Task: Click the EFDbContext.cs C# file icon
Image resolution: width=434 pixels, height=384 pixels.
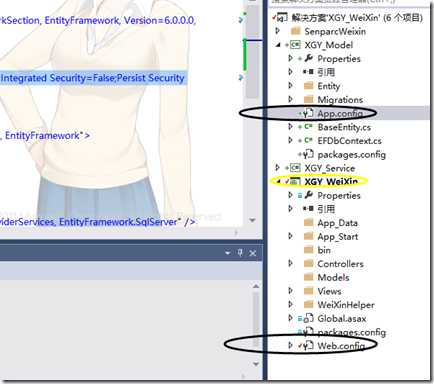Action: coord(308,140)
